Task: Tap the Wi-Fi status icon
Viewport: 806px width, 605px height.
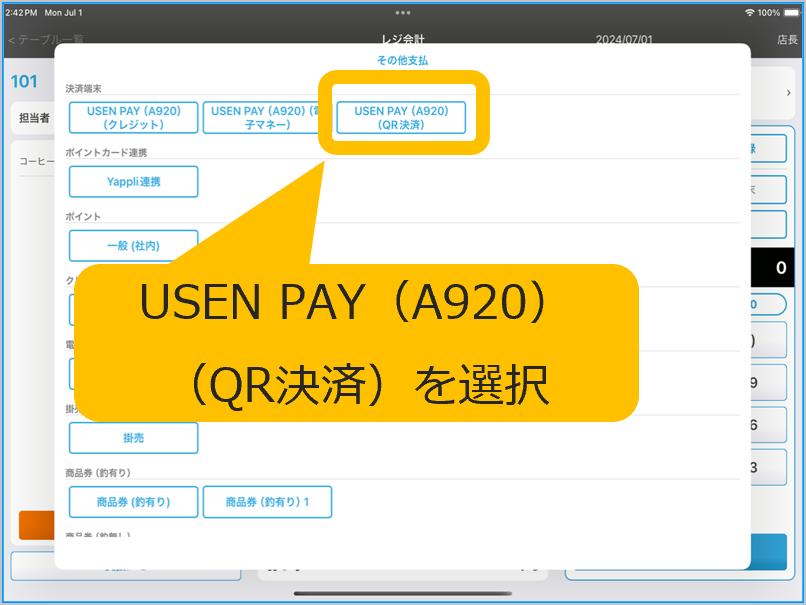Action: pos(750,12)
